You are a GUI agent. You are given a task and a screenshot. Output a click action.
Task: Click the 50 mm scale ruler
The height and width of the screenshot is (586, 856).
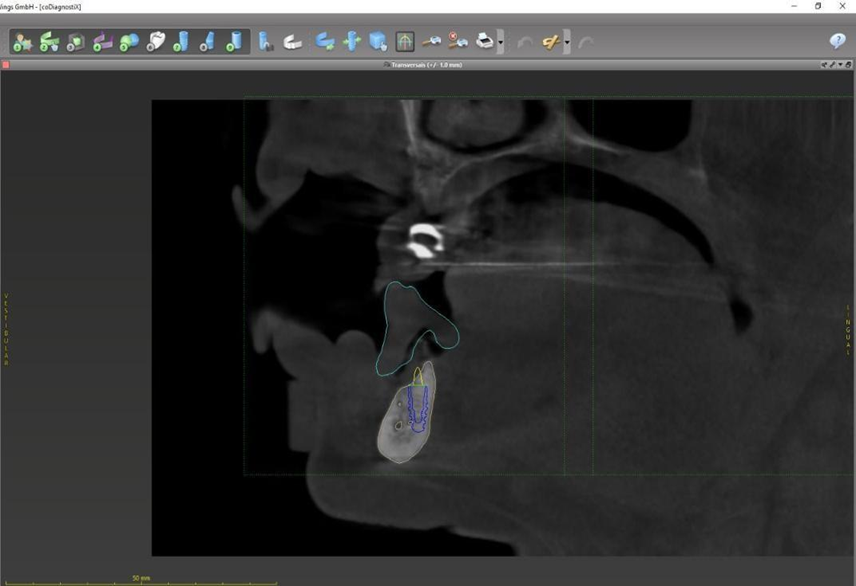click(141, 580)
